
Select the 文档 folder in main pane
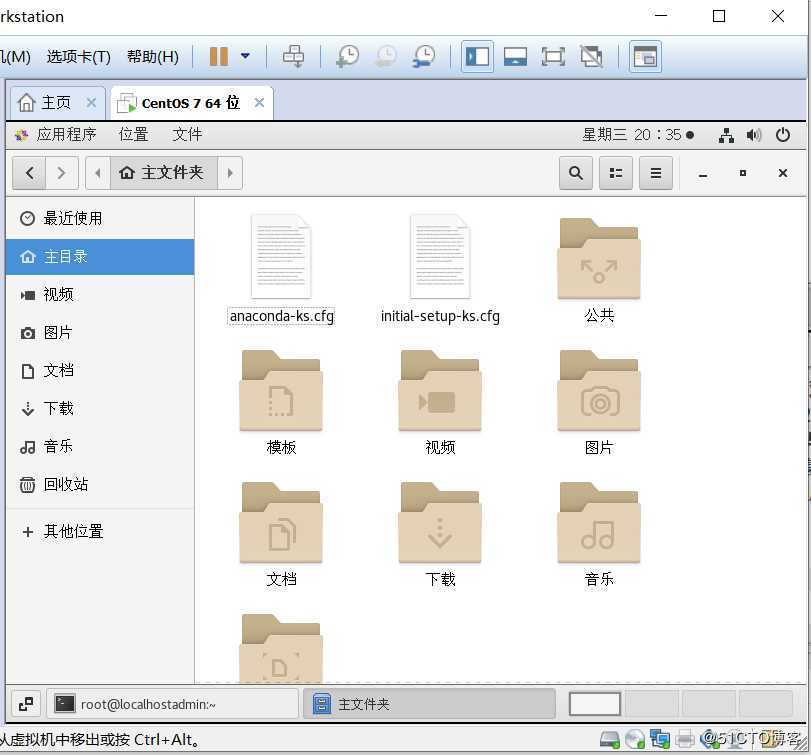(x=281, y=534)
